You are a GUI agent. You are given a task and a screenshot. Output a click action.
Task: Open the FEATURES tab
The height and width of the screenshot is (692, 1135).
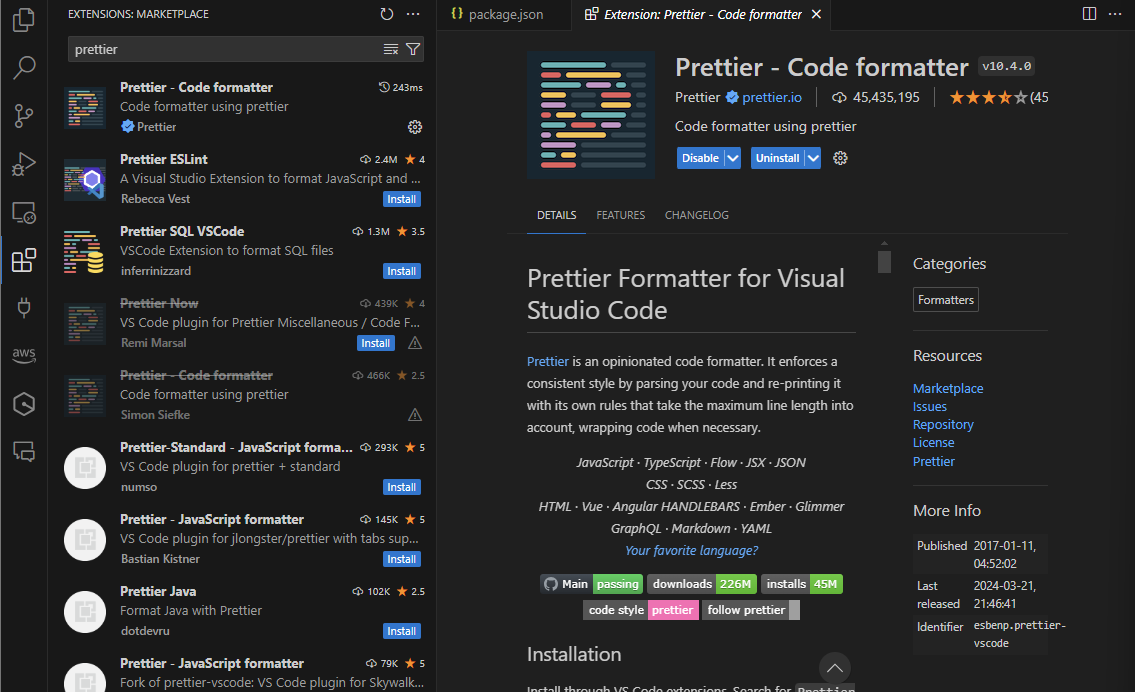click(x=620, y=215)
